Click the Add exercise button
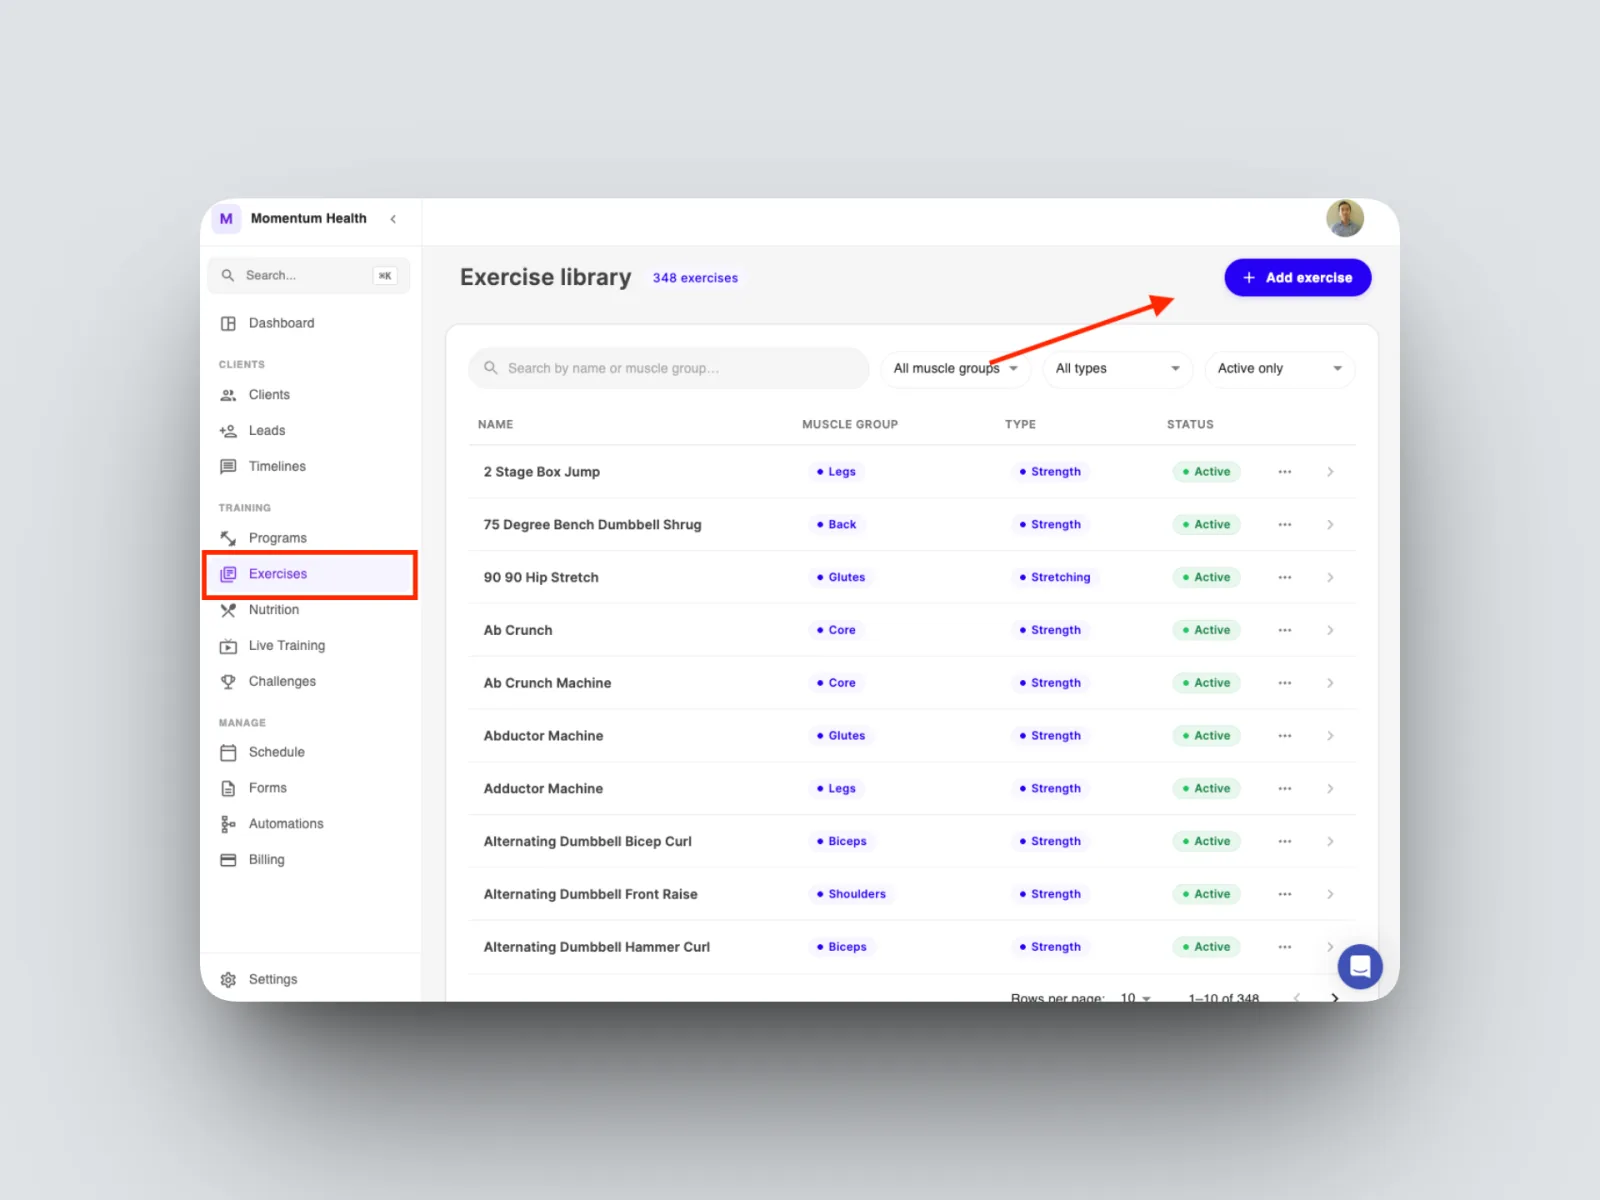 pos(1297,278)
